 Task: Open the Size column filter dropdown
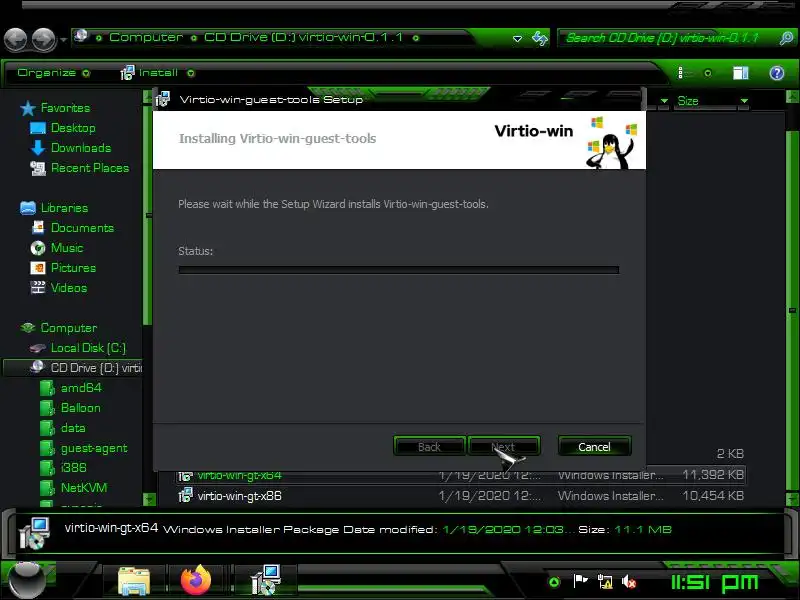744,101
